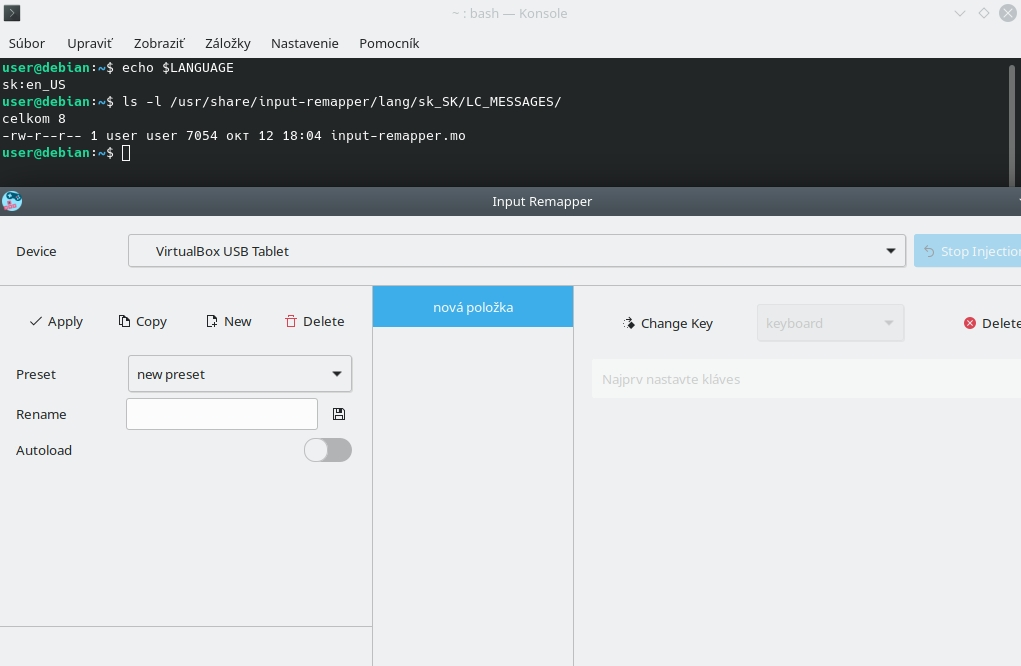Click the Najprv nastavte kláves field
1021x666 pixels.
tap(700, 379)
